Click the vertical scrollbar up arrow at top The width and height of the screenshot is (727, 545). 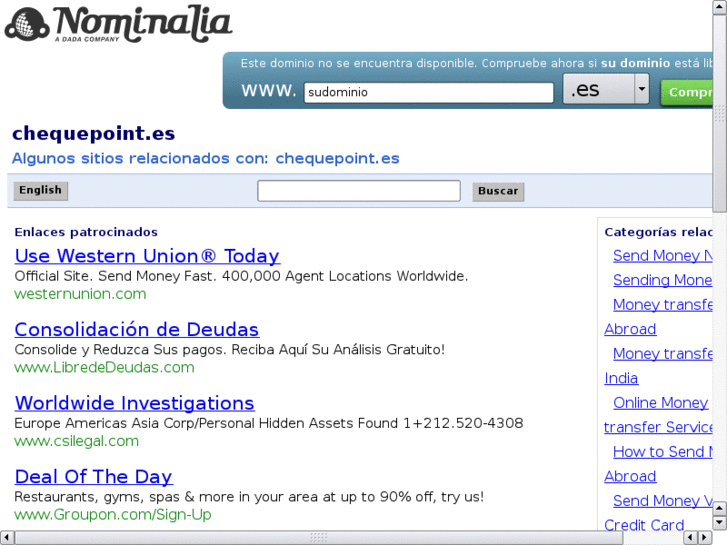click(720, 7)
